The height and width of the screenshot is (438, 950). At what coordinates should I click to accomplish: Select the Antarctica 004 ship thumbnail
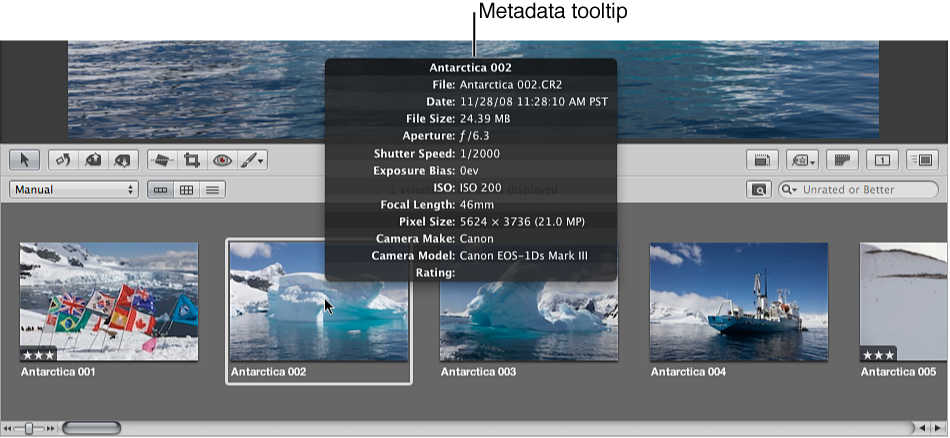tap(739, 301)
